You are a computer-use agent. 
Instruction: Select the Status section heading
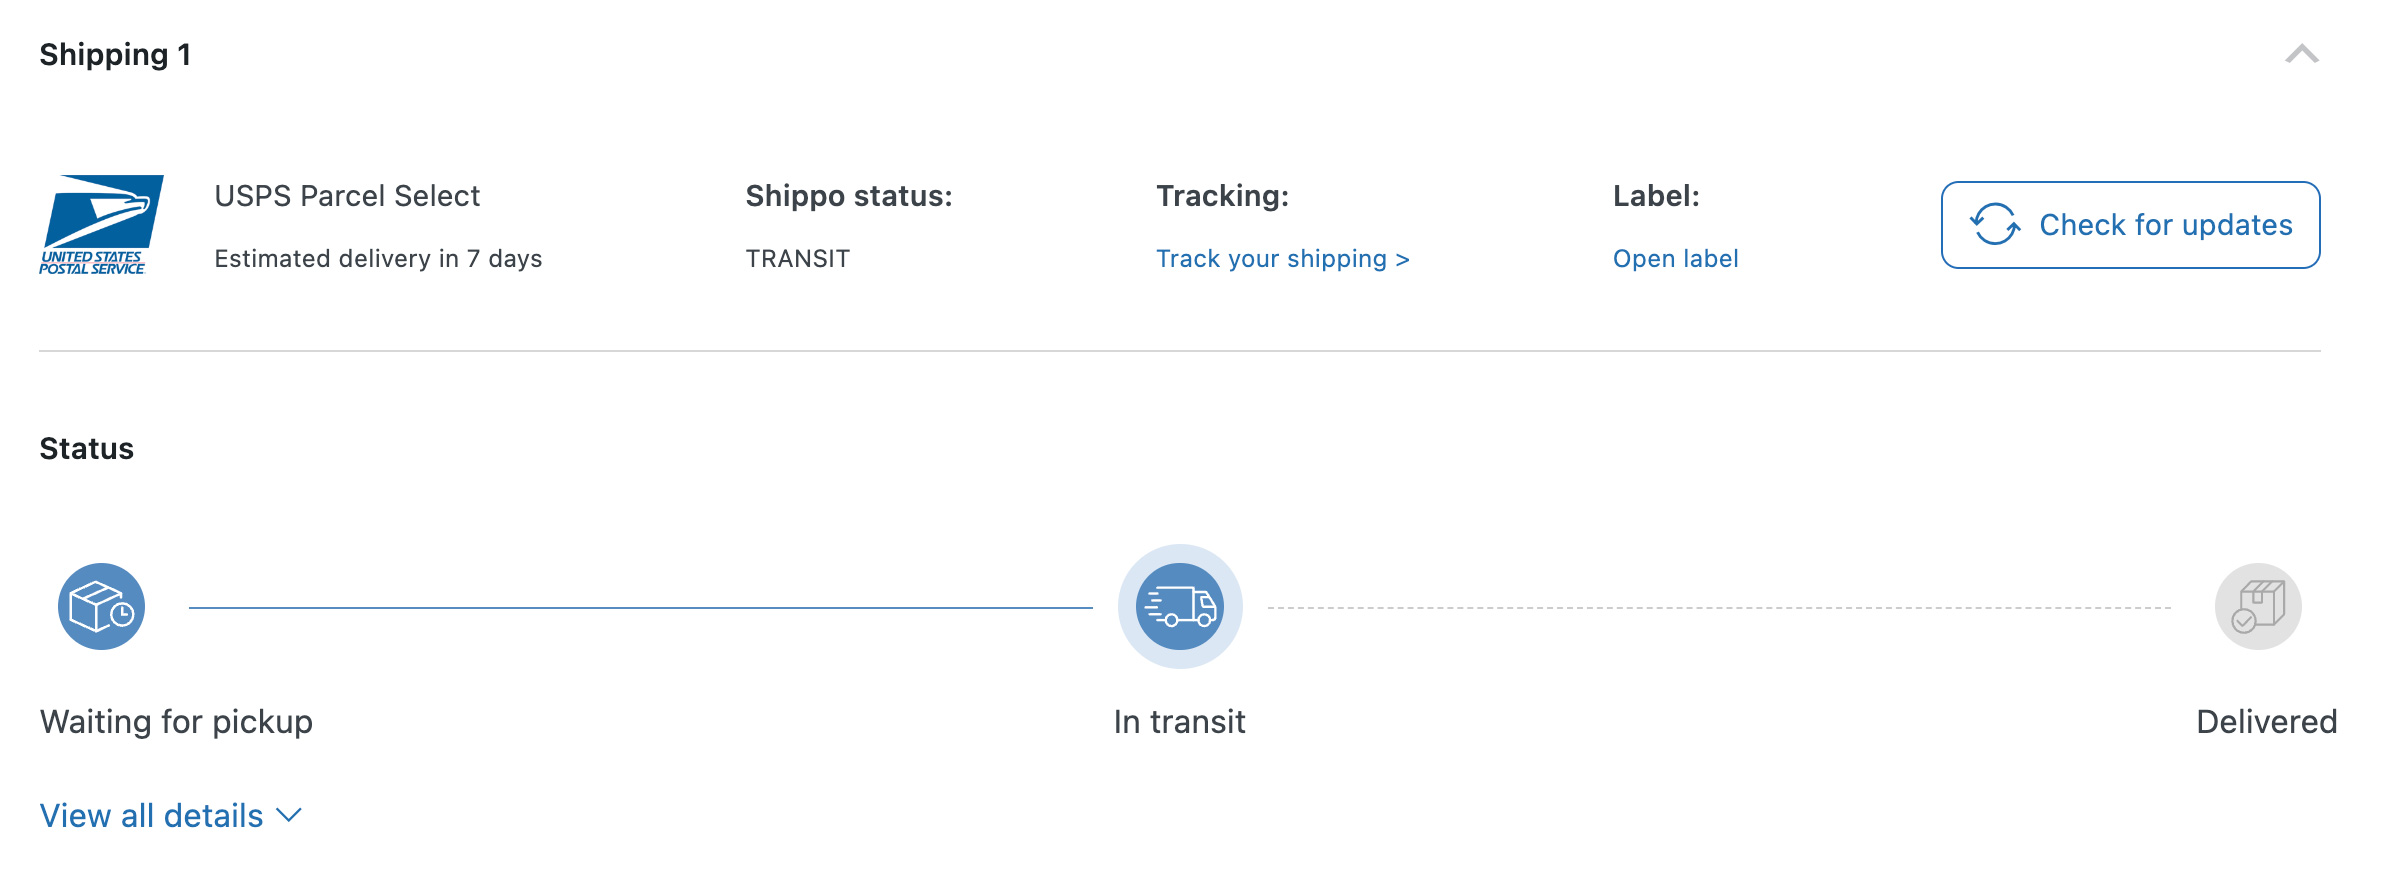[x=85, y=448]
